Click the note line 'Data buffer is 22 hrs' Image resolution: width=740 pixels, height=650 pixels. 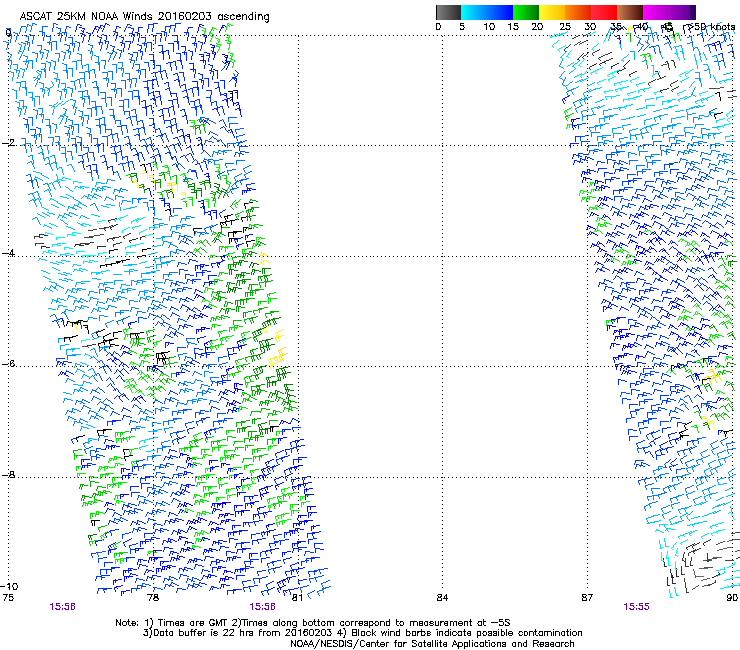coord(362,633)
